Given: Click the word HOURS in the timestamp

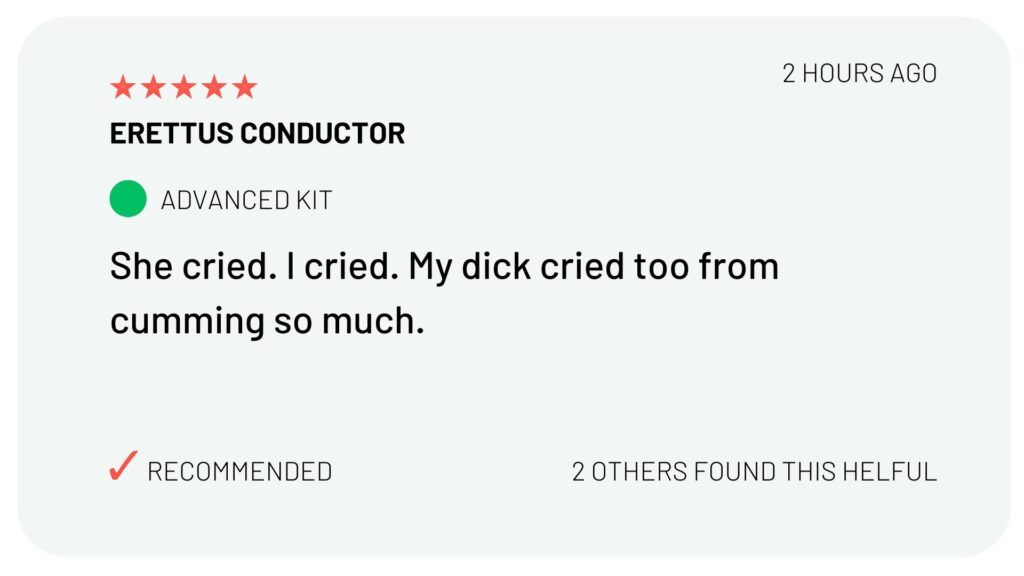Looking at the screenshot, I should coord(839,73).
